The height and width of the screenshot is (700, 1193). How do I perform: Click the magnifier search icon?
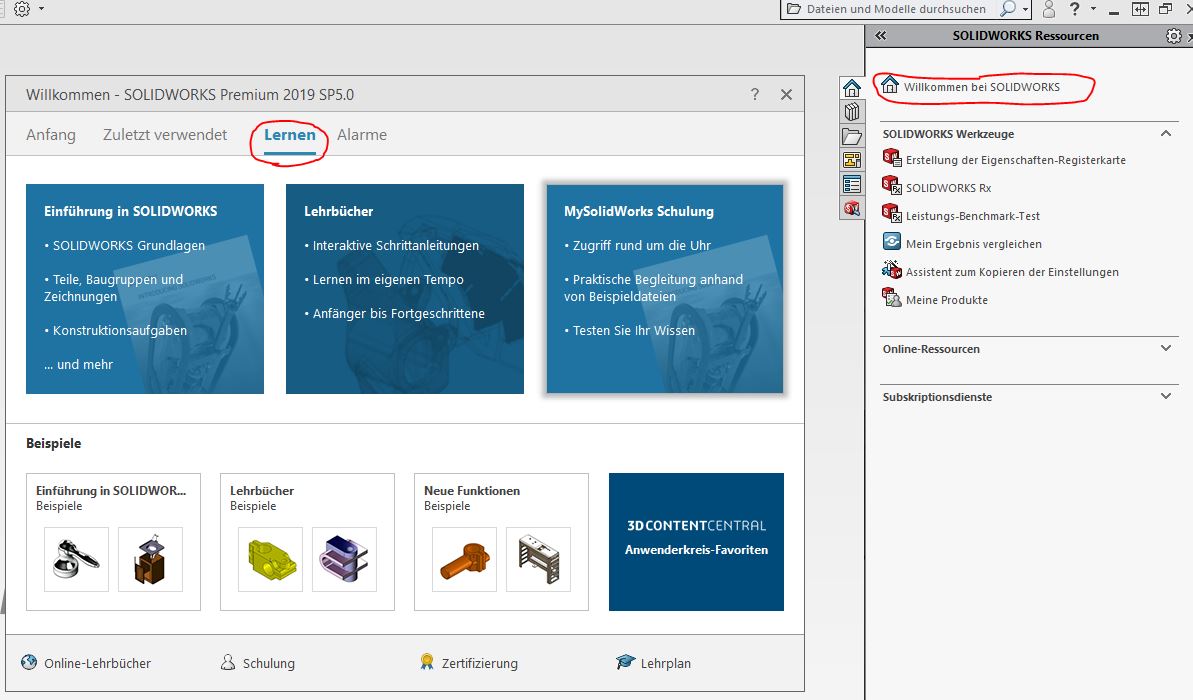pyautogui.click(x=1007, y=9)
